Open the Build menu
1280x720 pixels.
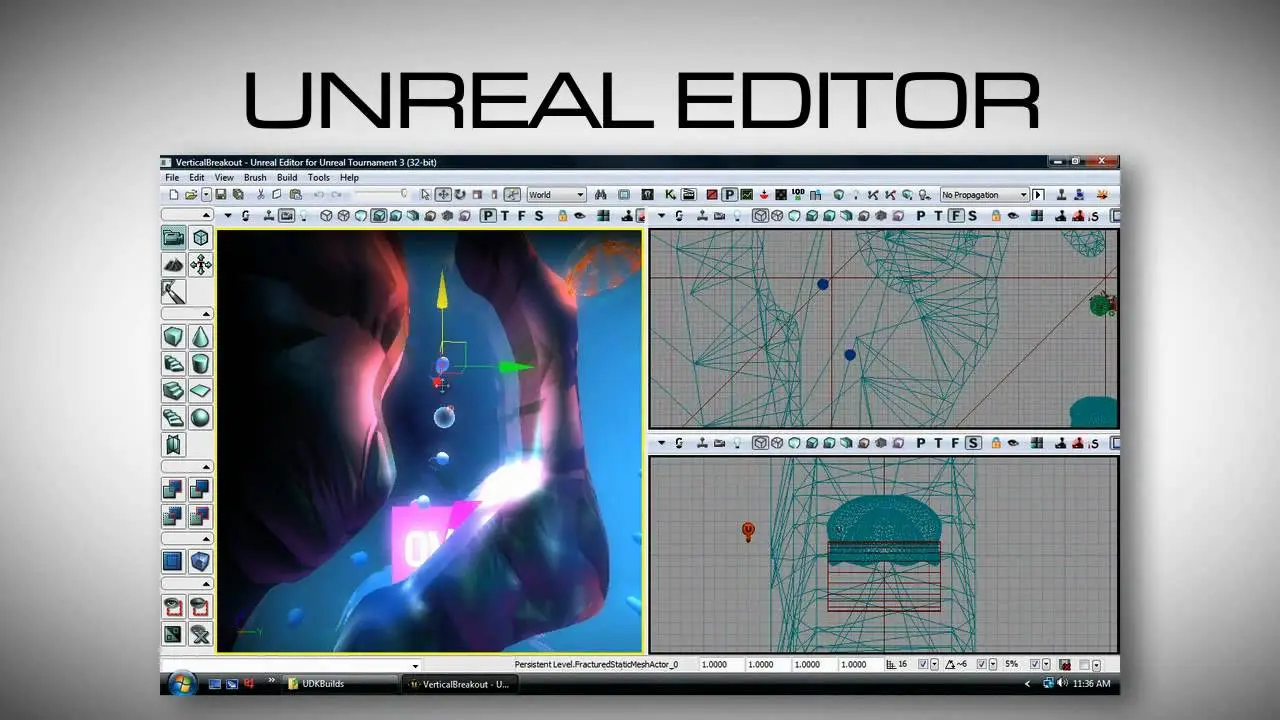pos(287,178)
